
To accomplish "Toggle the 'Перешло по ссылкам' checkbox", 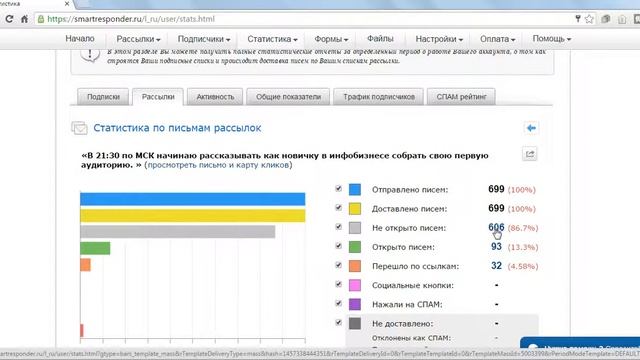I will tap(338, 265).
